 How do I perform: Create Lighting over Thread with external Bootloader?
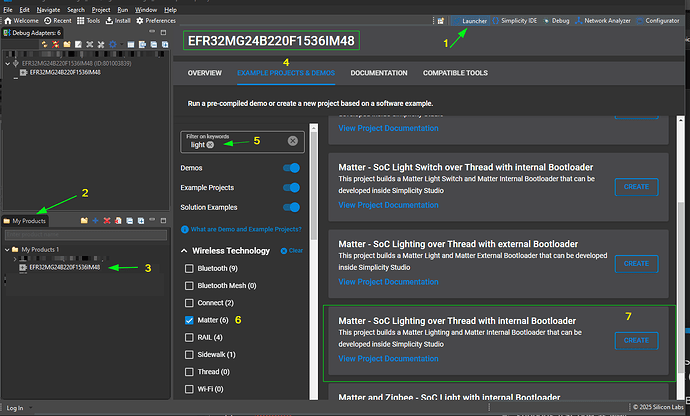coord(636,264)
